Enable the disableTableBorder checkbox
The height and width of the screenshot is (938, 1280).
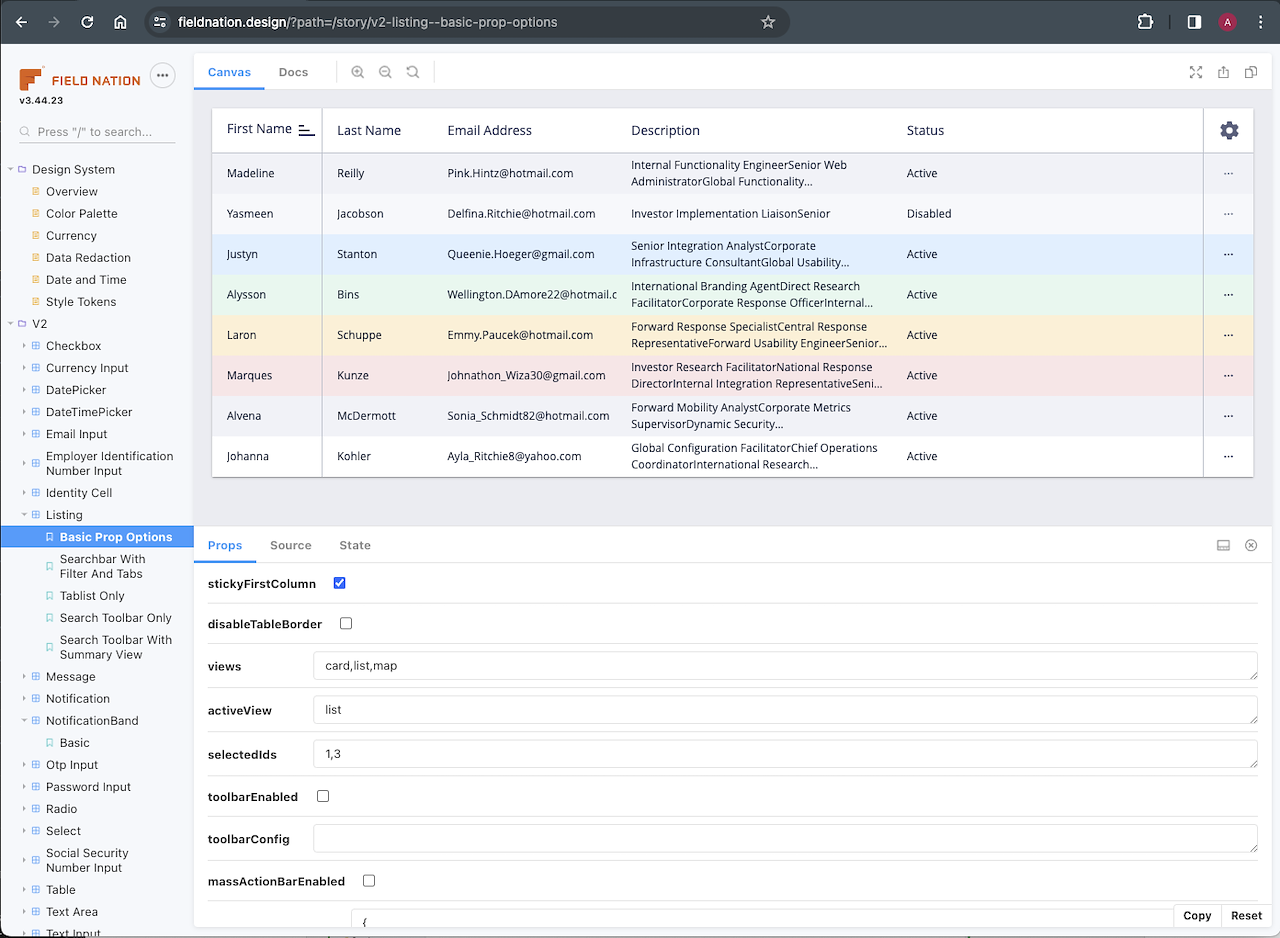point(346,623)
